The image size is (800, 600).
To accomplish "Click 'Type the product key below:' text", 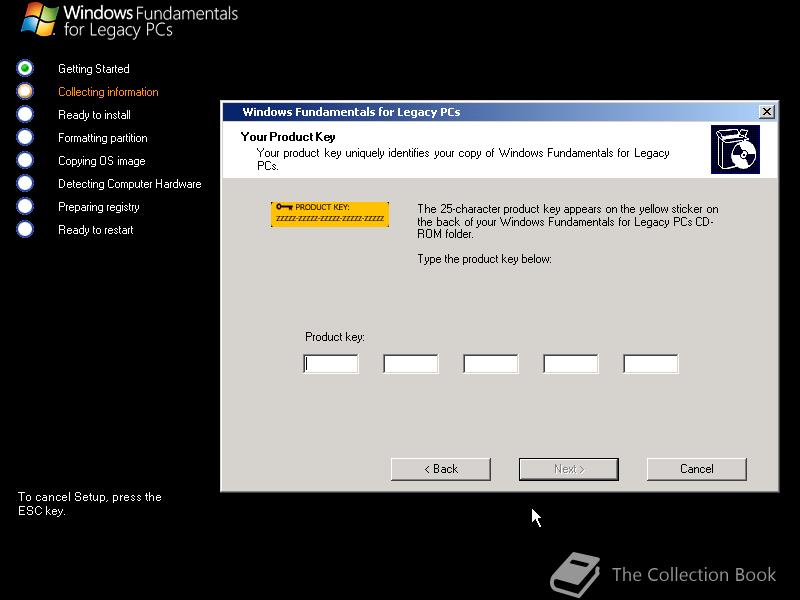I will click(484, 259).
